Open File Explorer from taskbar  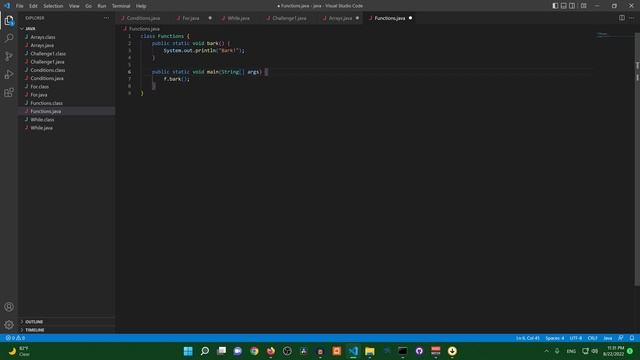pyautogui.click(x=370, y=351)
